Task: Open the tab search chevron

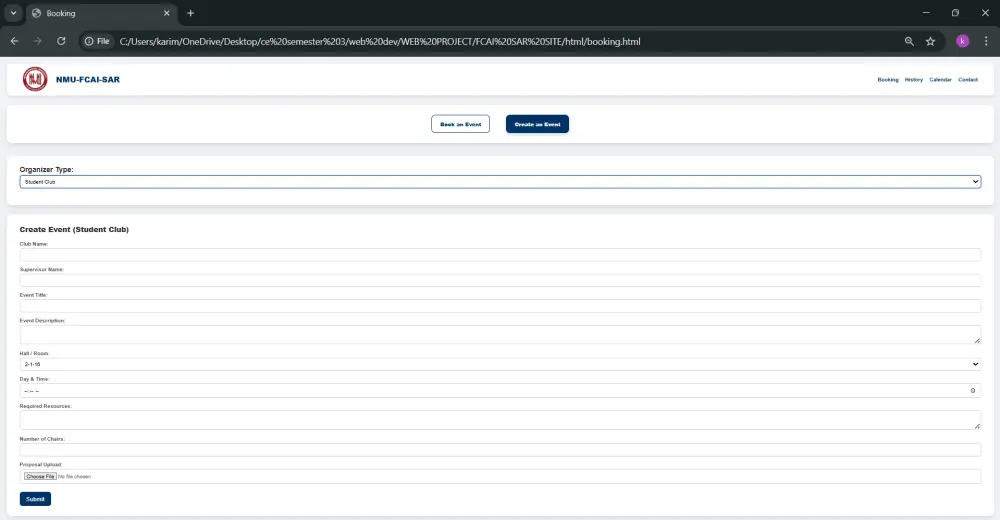Action: click(13, 13)
